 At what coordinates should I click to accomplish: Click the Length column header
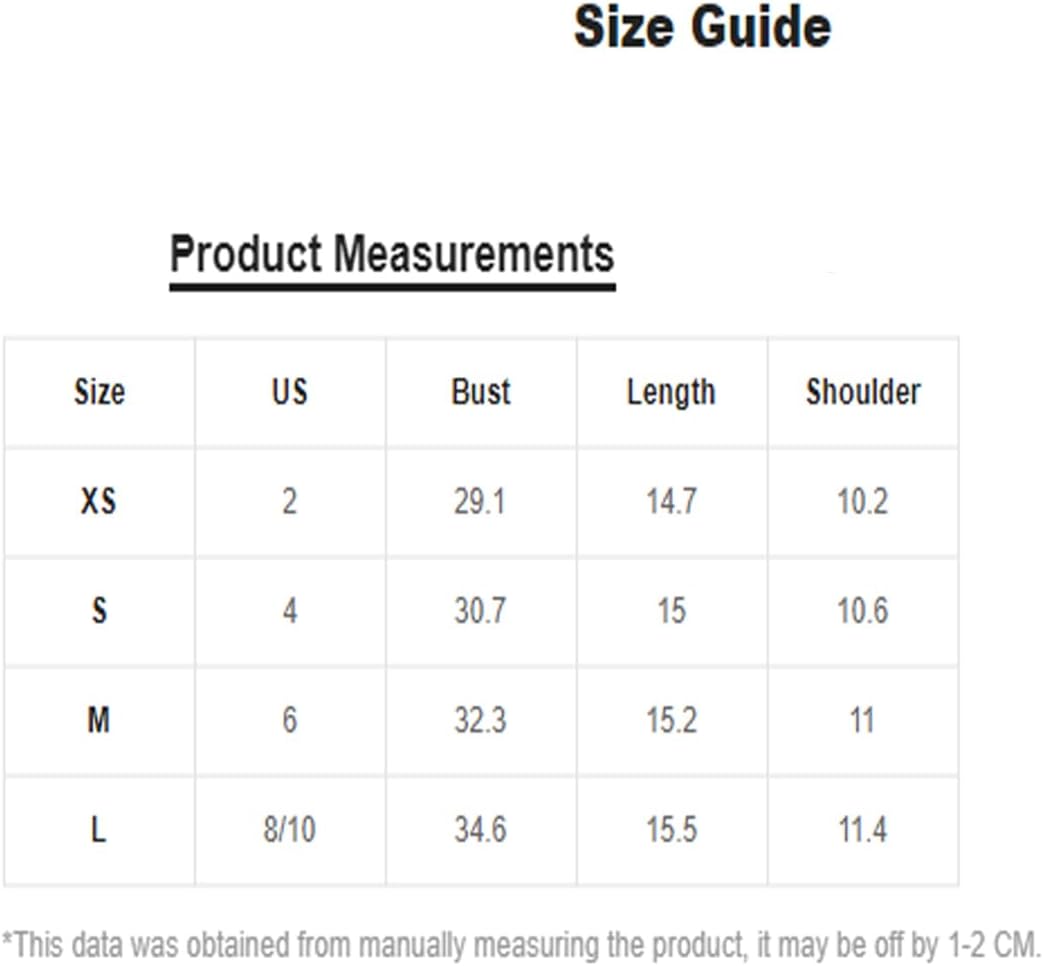pos(671,393)
